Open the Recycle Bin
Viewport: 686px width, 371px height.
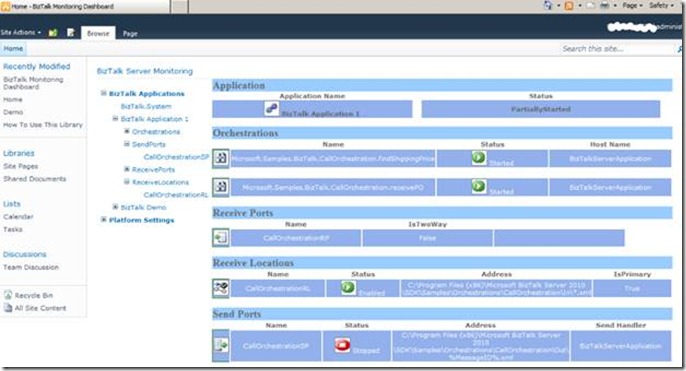(34, 296)
